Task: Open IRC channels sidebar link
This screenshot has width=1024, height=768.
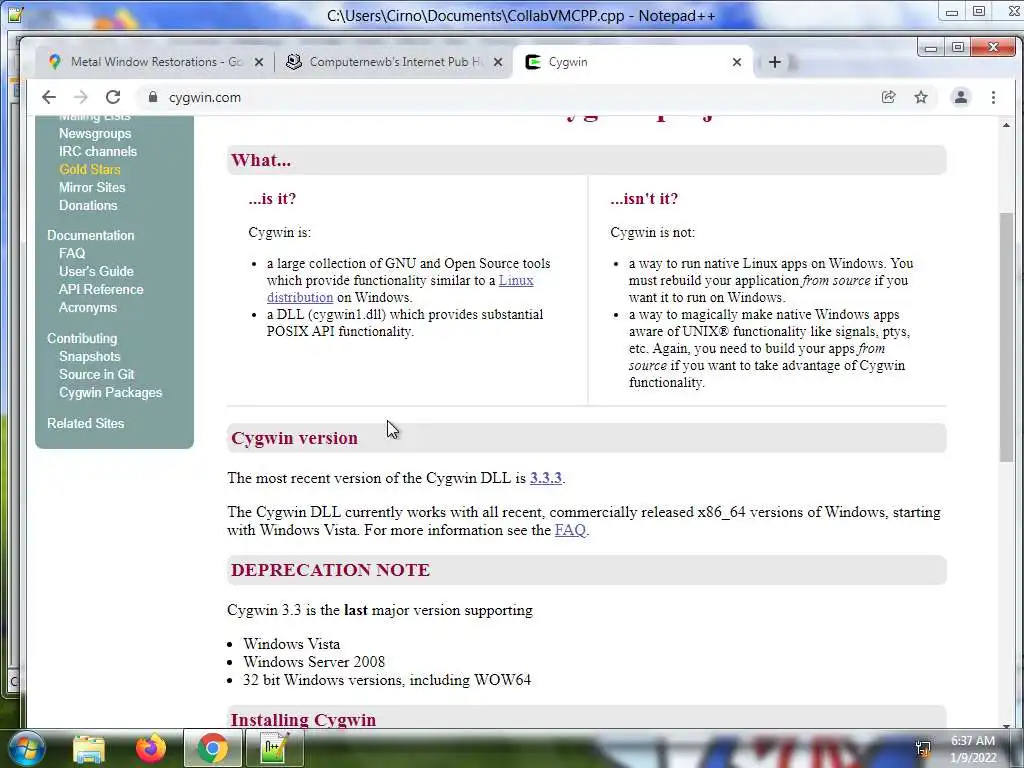Action: click(98, 152)
